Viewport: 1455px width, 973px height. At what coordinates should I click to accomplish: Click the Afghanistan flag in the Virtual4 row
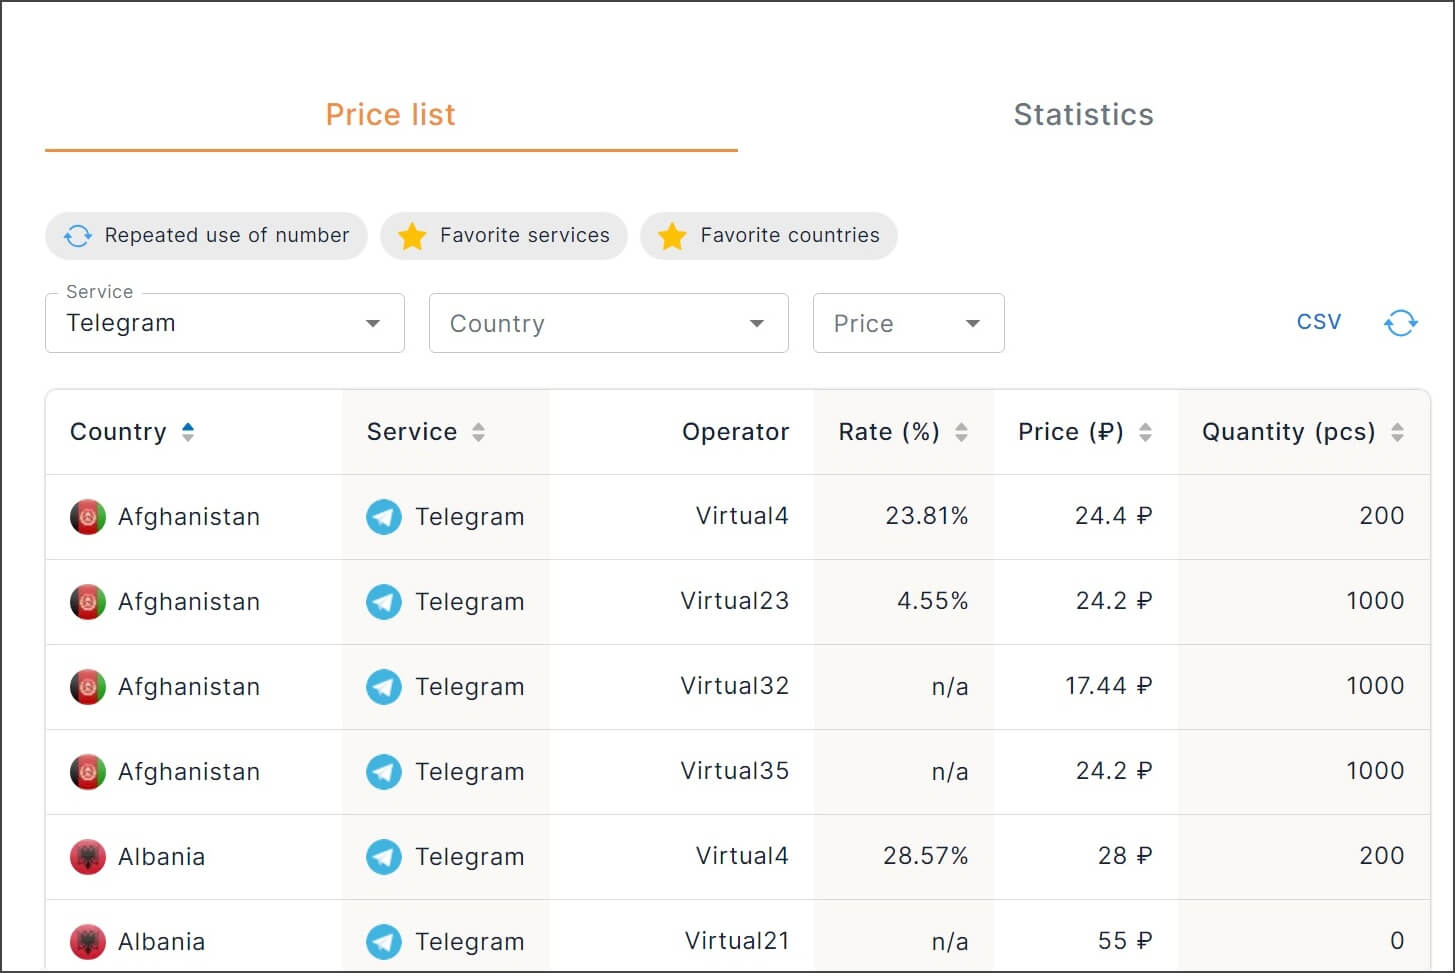(88, 517)
